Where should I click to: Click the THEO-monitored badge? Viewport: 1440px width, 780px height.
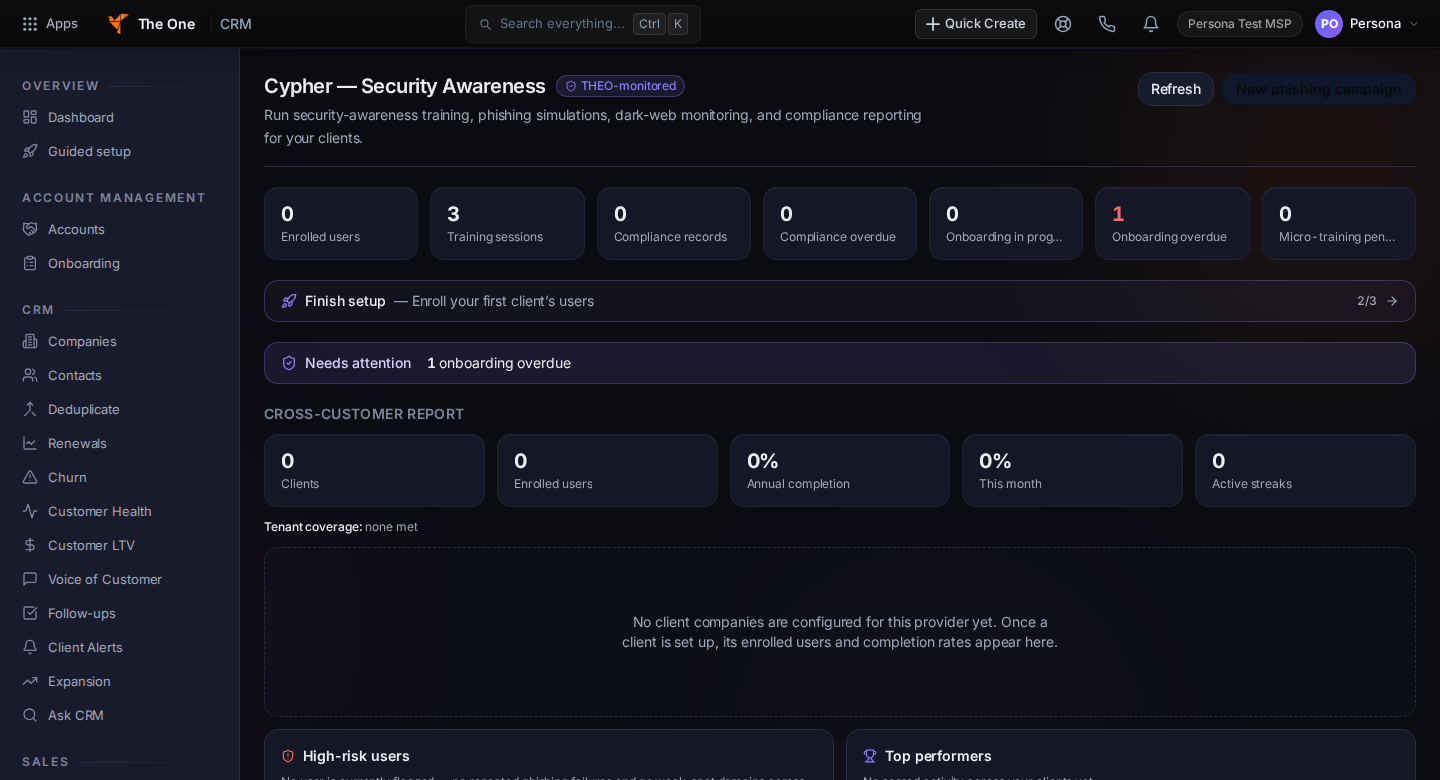click(620, 86)
